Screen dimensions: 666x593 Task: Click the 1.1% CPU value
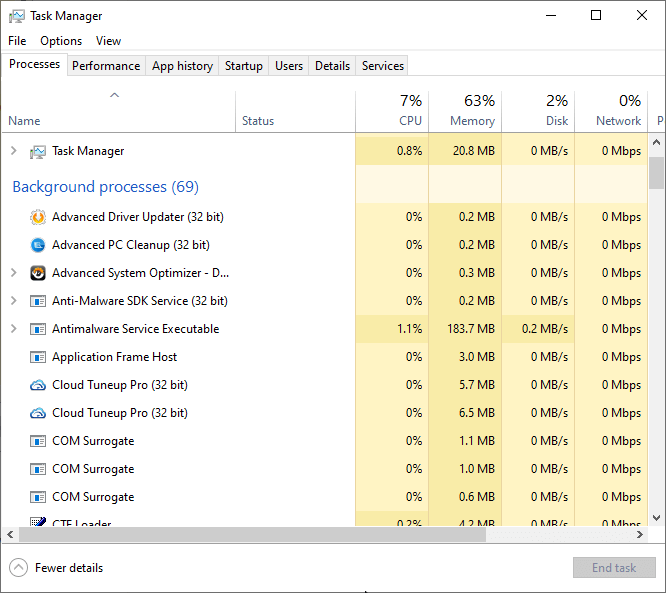(x=409, y=329)
